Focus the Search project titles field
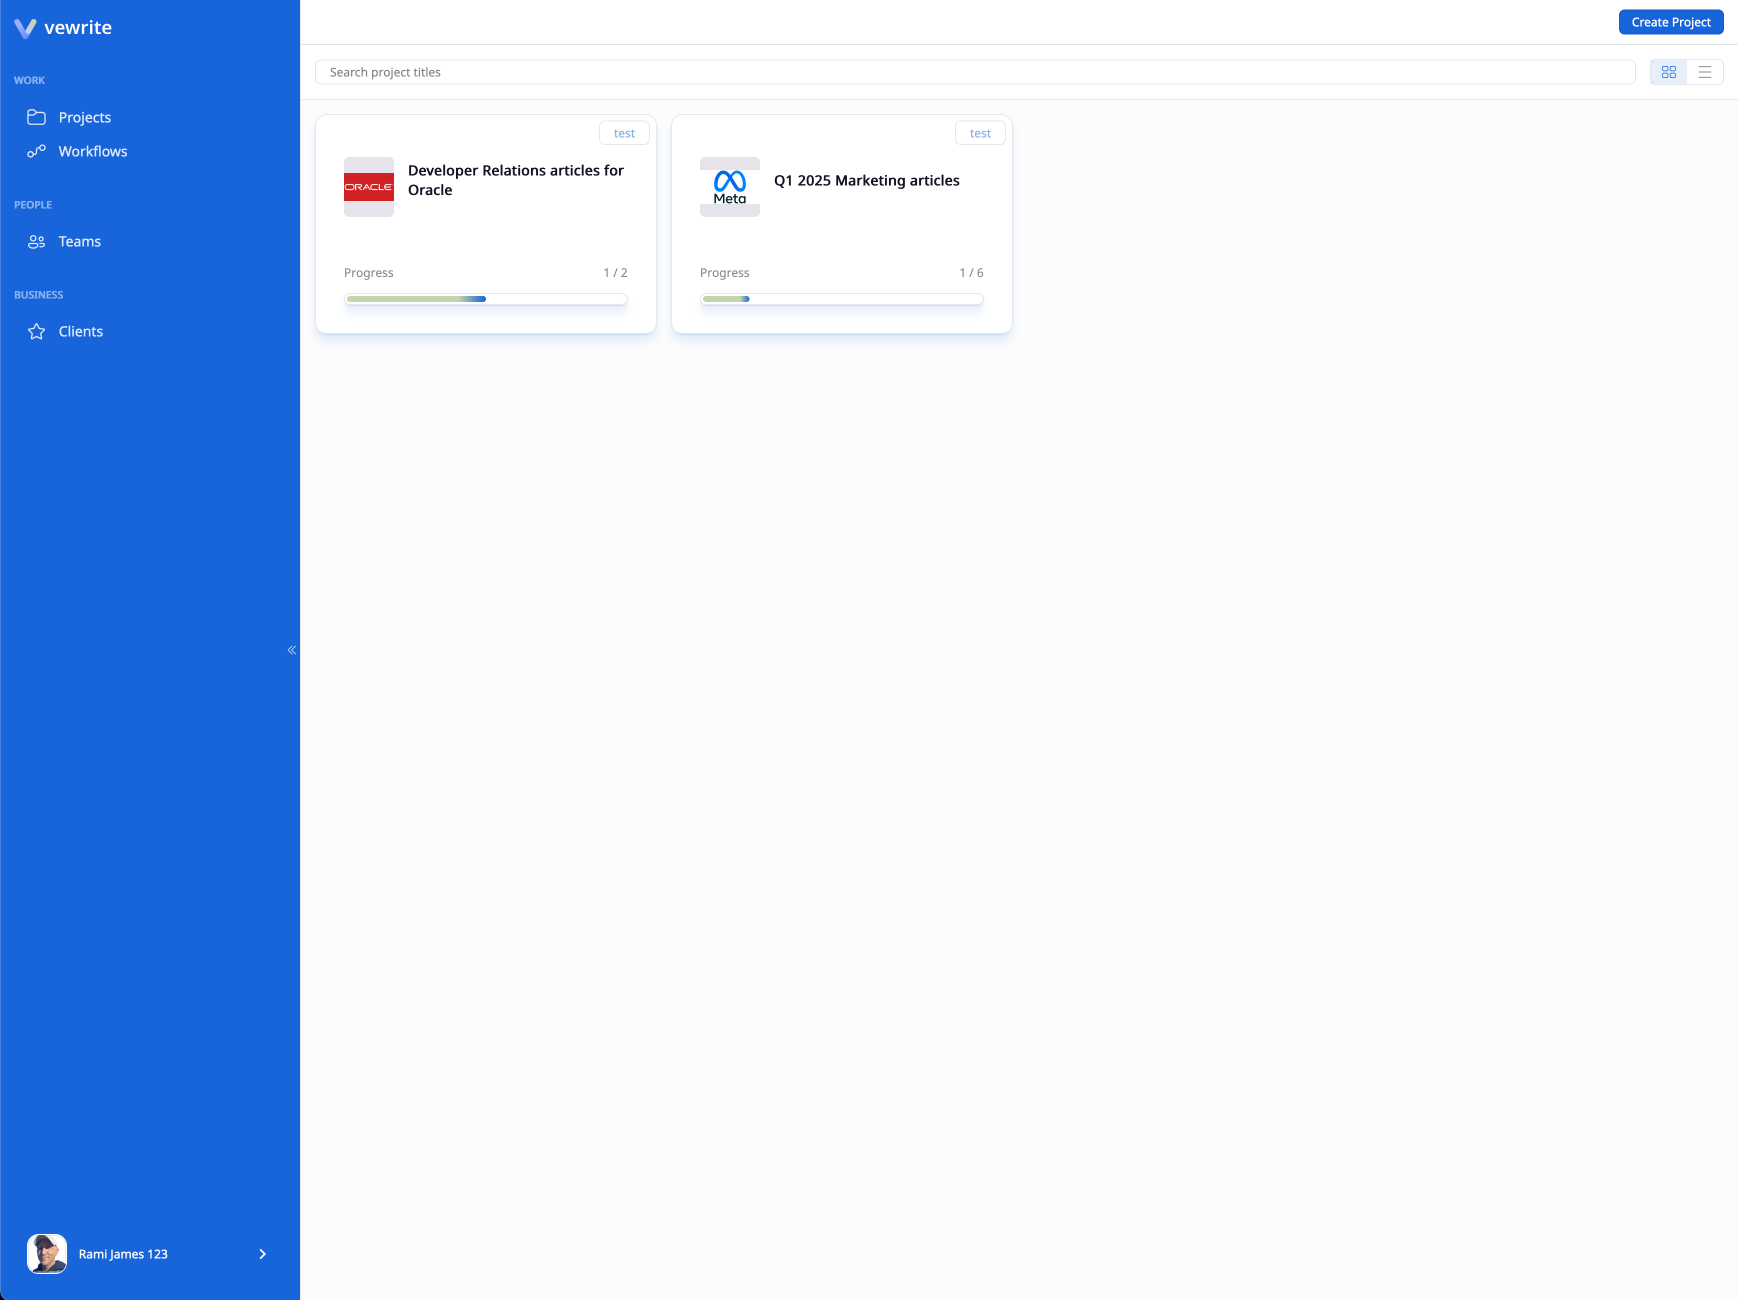This screenshot has height=1300, width=1738. pos(975,72)
